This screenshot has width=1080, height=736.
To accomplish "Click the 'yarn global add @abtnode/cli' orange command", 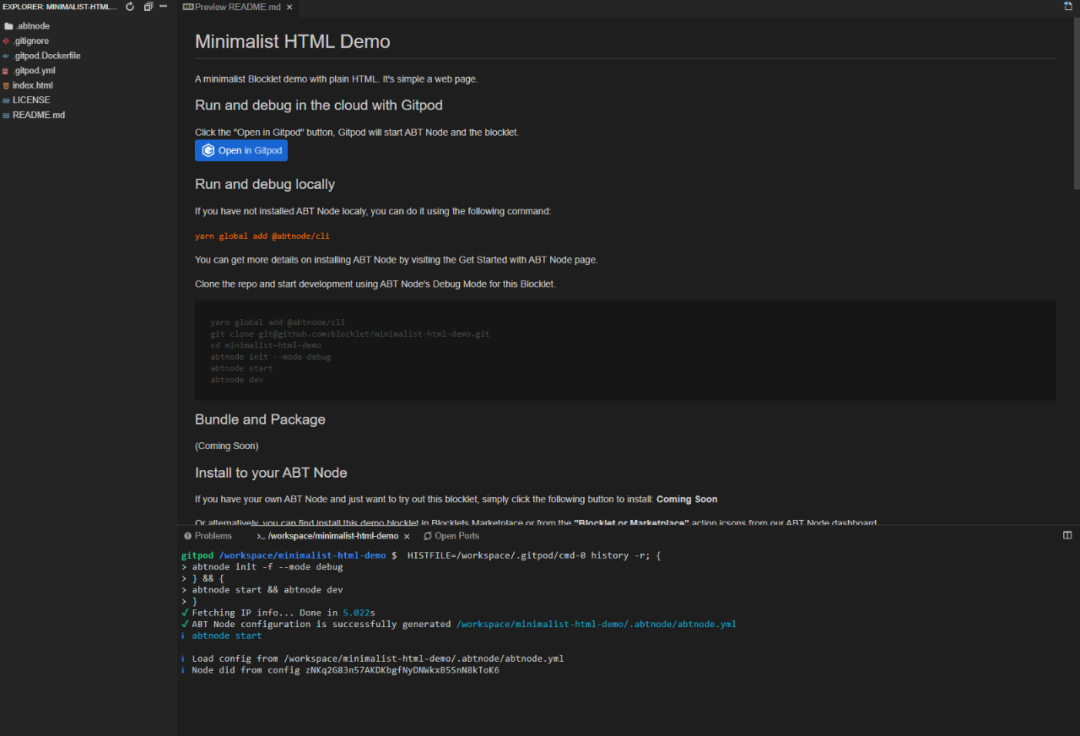I will click(262, 235).
